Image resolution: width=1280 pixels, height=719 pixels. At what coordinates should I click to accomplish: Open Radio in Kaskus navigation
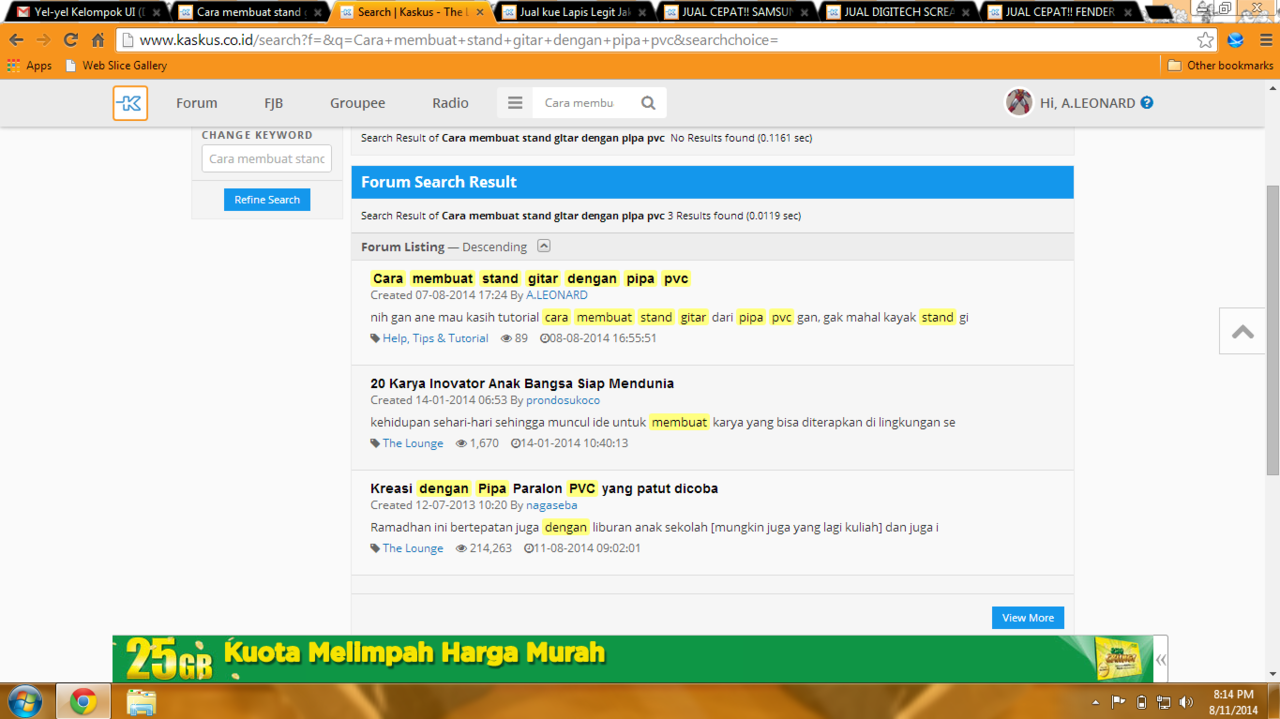tap(450, 103)
